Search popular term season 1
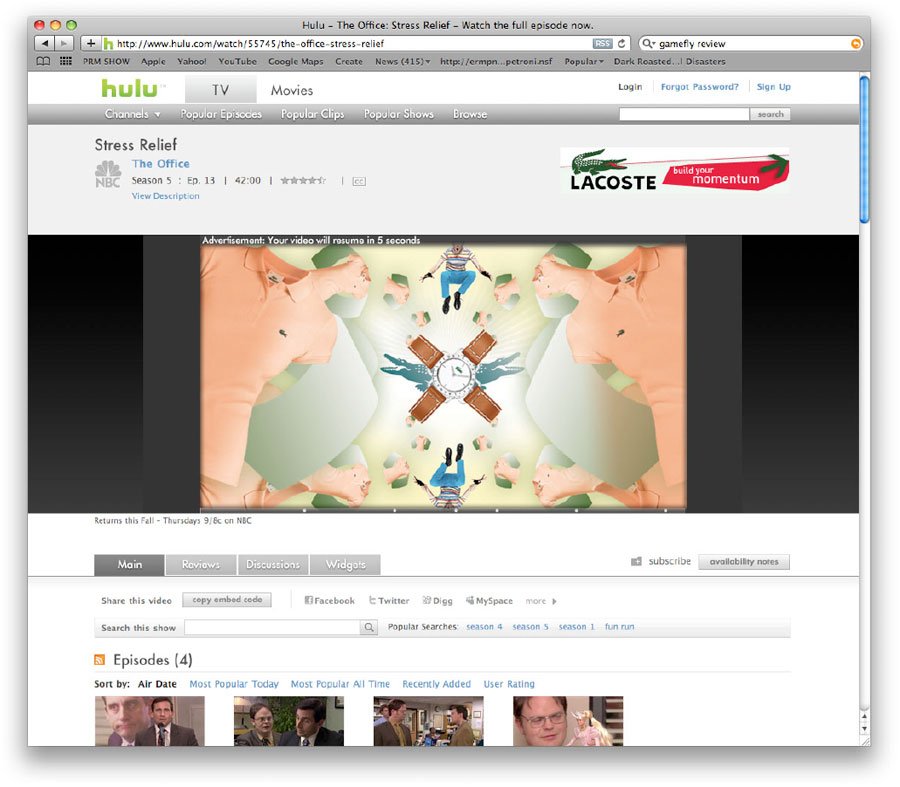Screen dimensions: 900x787 [576, 627]
